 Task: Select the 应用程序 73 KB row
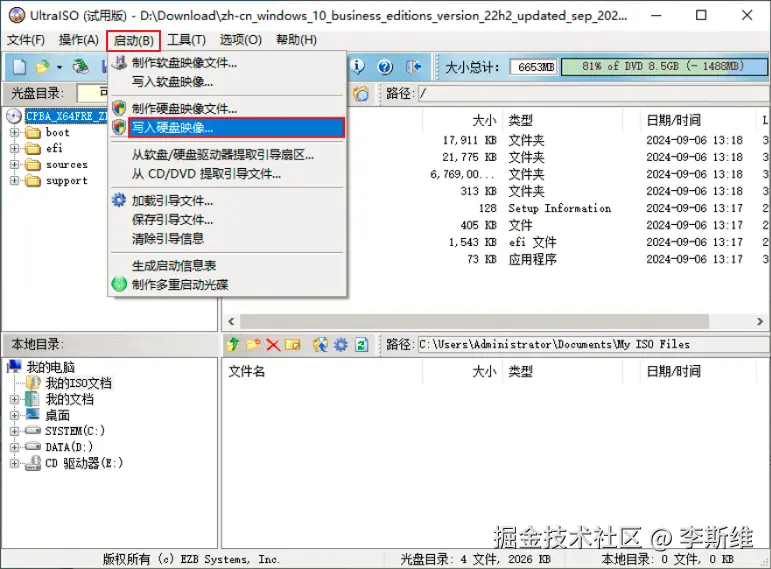coord(533,259)
